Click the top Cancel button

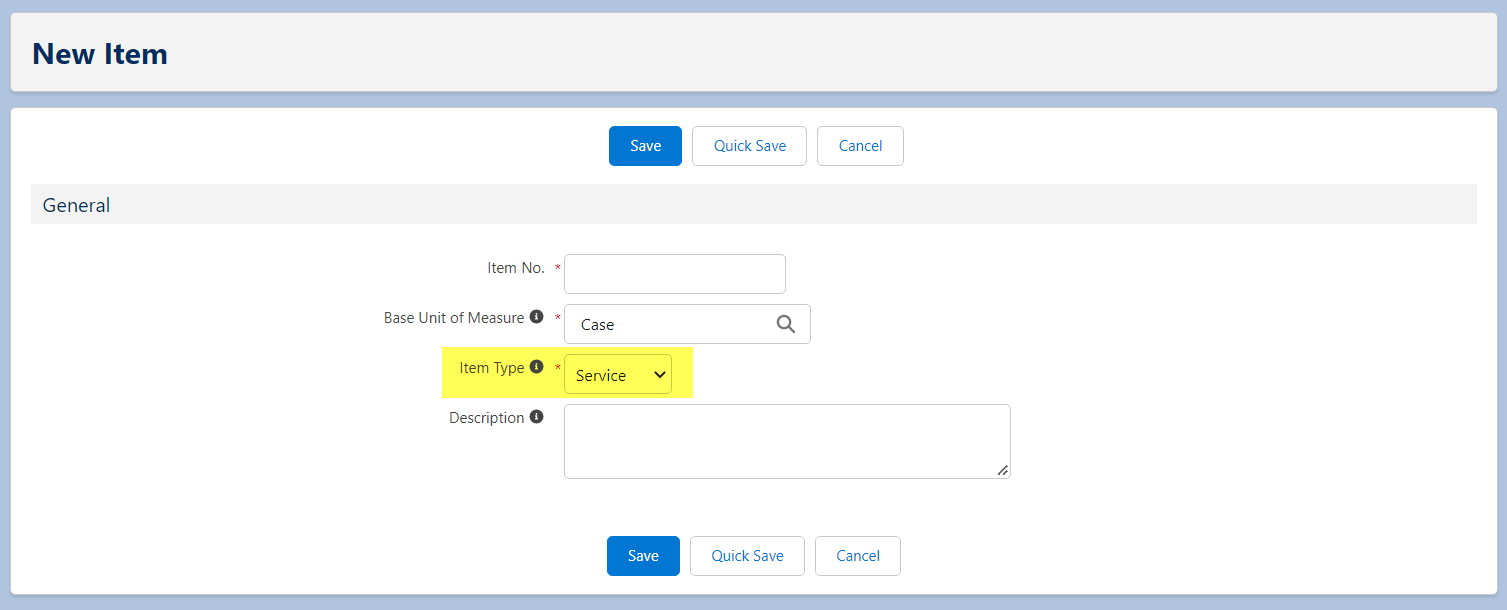tap(860, 146)
